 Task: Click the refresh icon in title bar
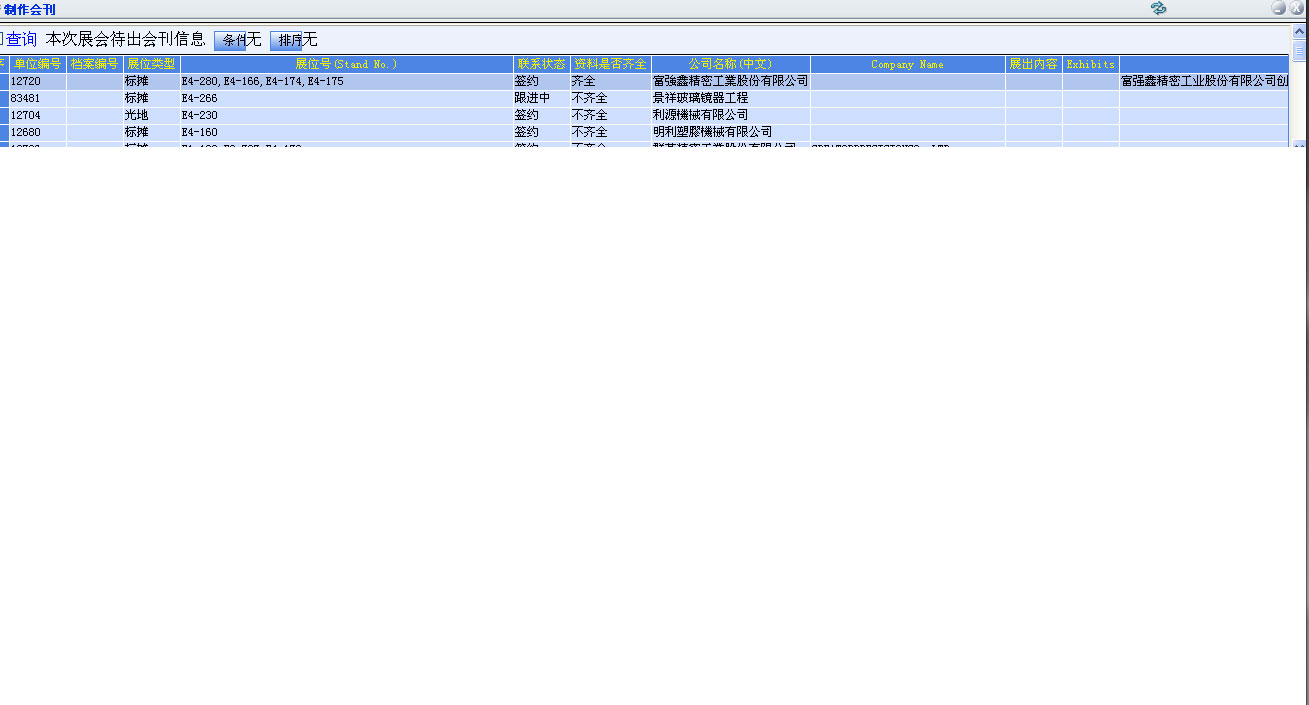[1159, 8]
